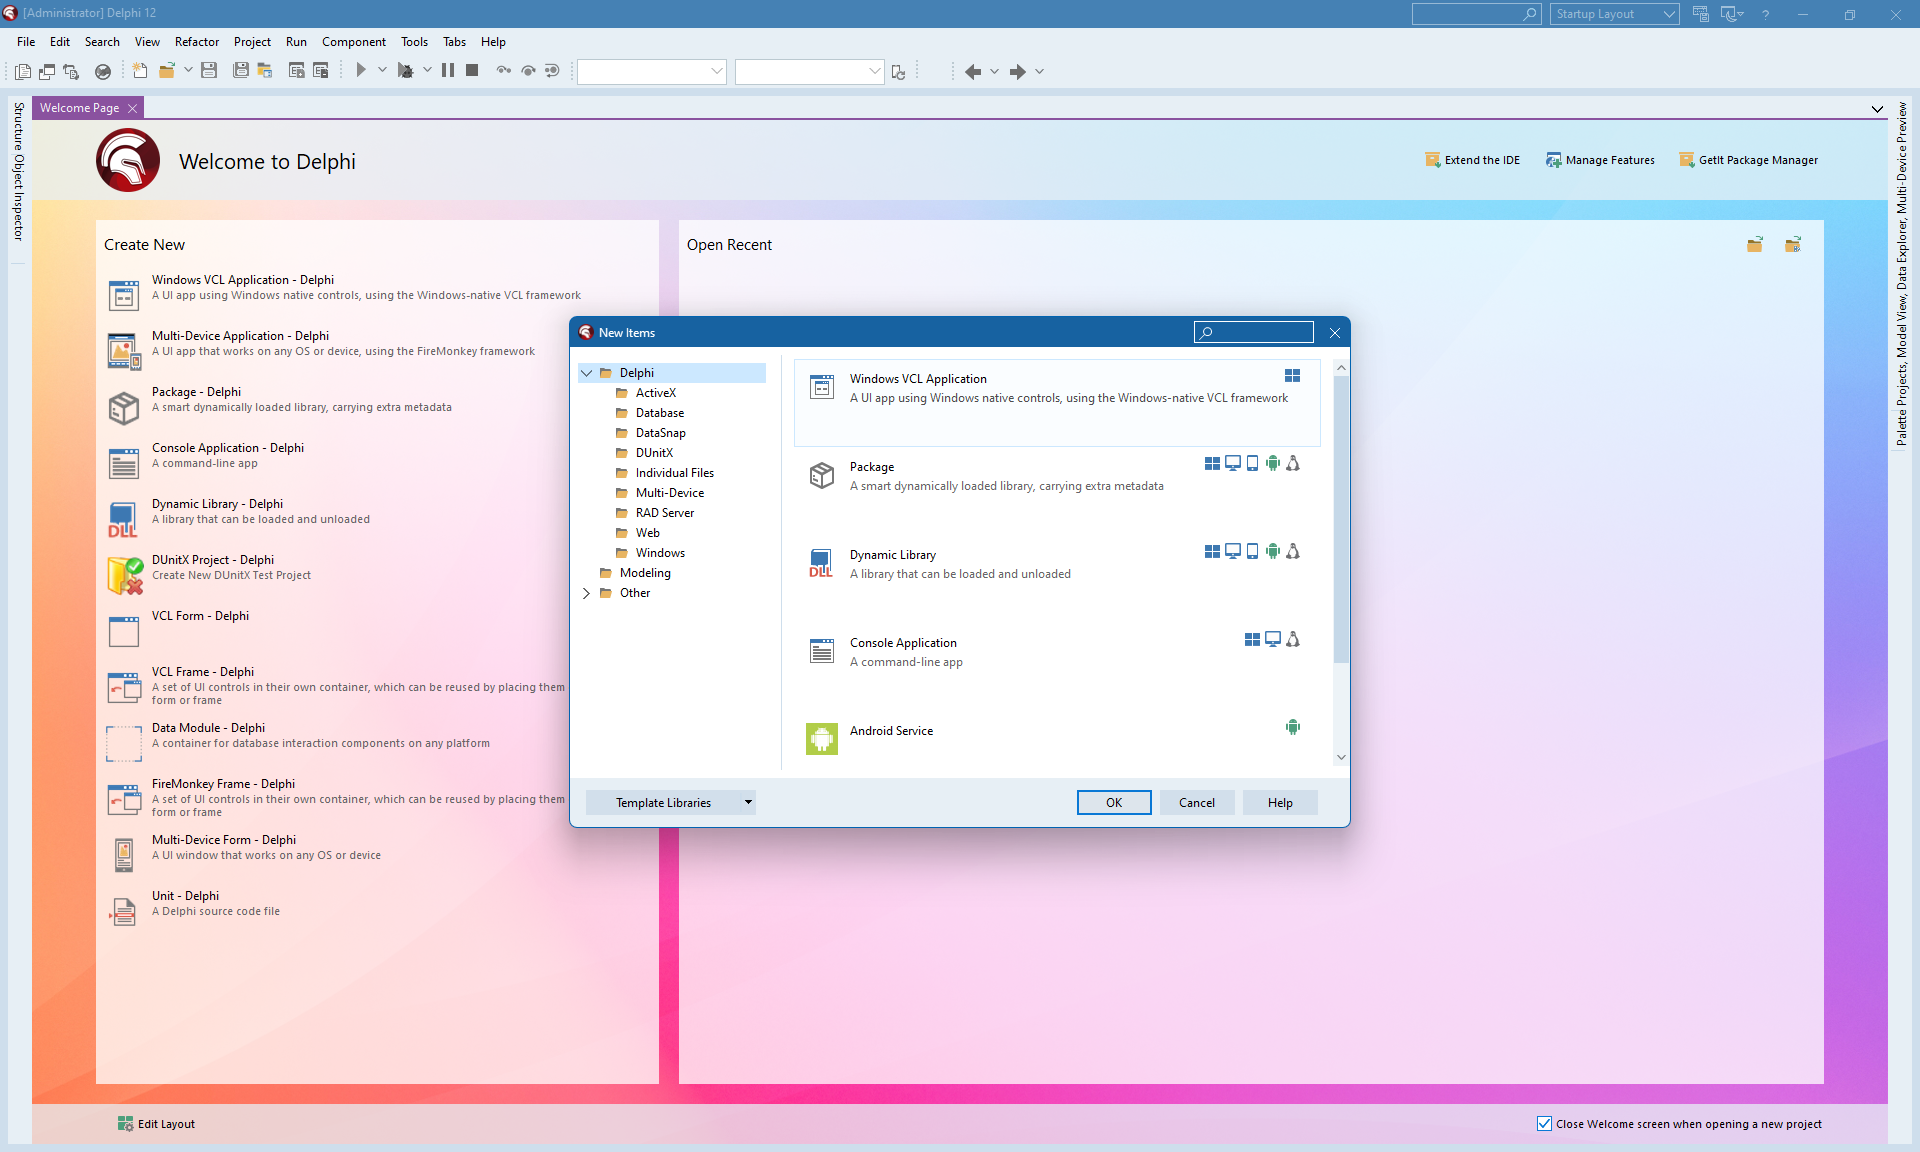Screen dimensions: 1920x1152
Task: Click the New Items list scrollbar thumb
Action: pyautogui.click(x=1341, y=520)
